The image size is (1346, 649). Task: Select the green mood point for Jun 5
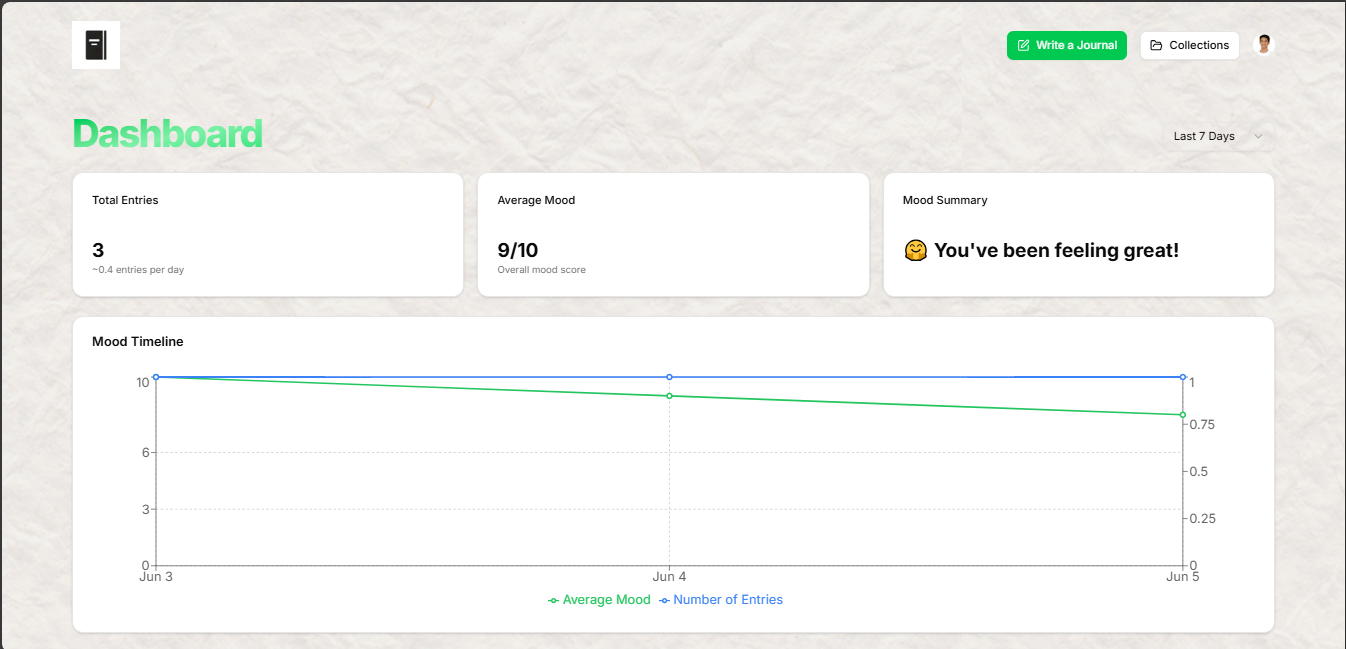pos(1182,414)
